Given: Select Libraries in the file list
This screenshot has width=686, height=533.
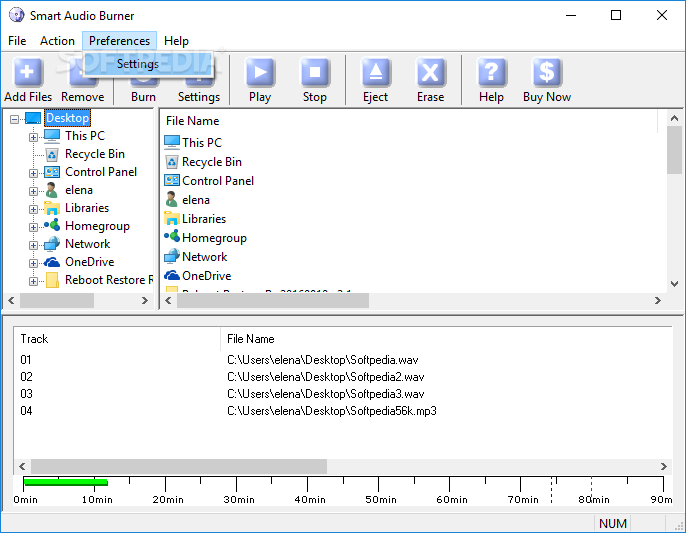Looking at the screenshot, I should pyautogui.click(x=195, y=218).
